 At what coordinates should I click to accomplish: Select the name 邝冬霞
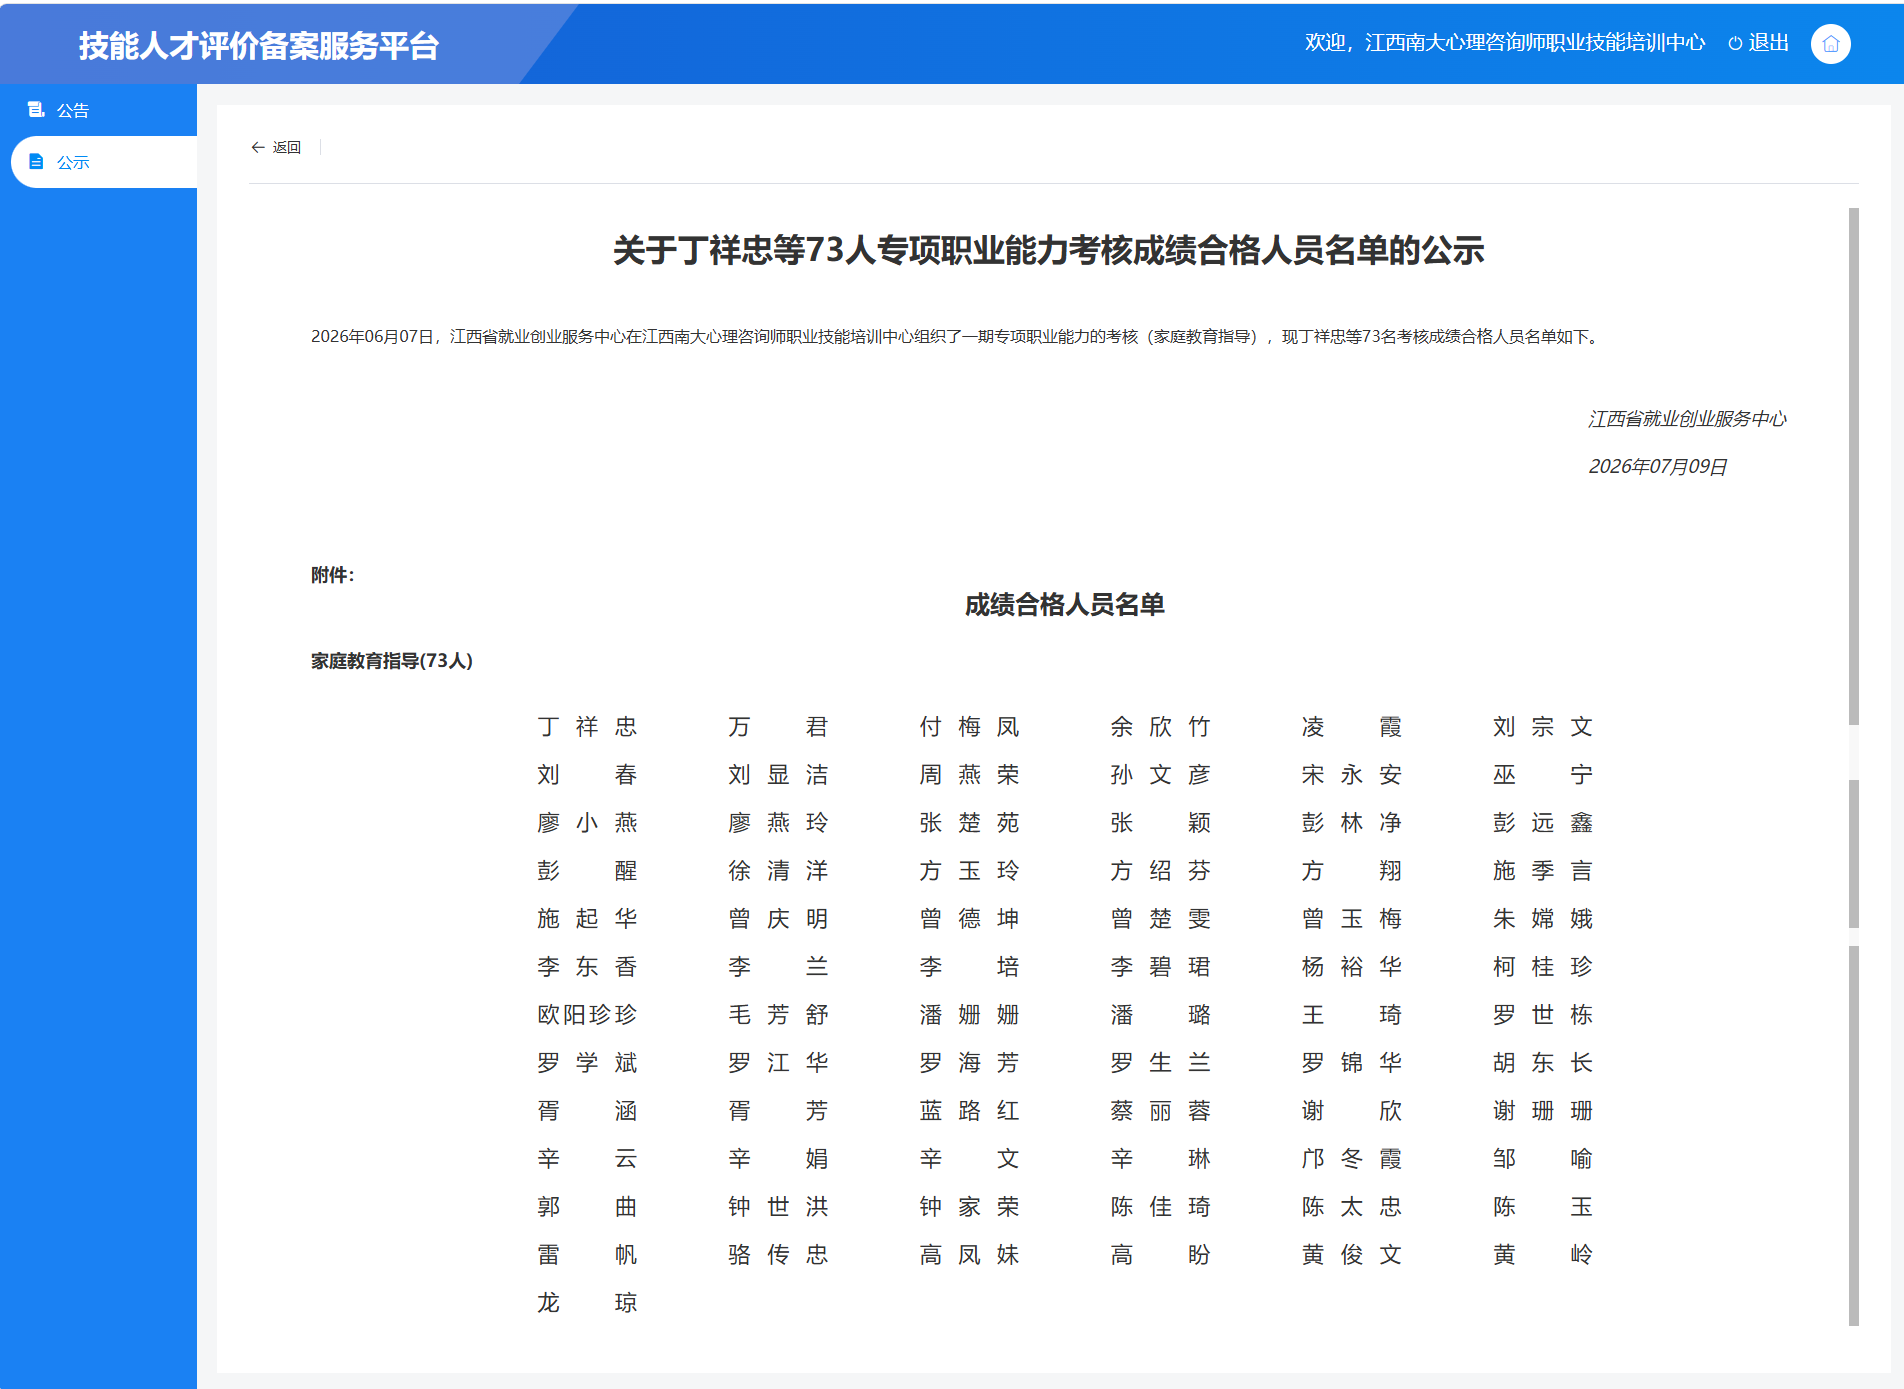[1351, 1159]
